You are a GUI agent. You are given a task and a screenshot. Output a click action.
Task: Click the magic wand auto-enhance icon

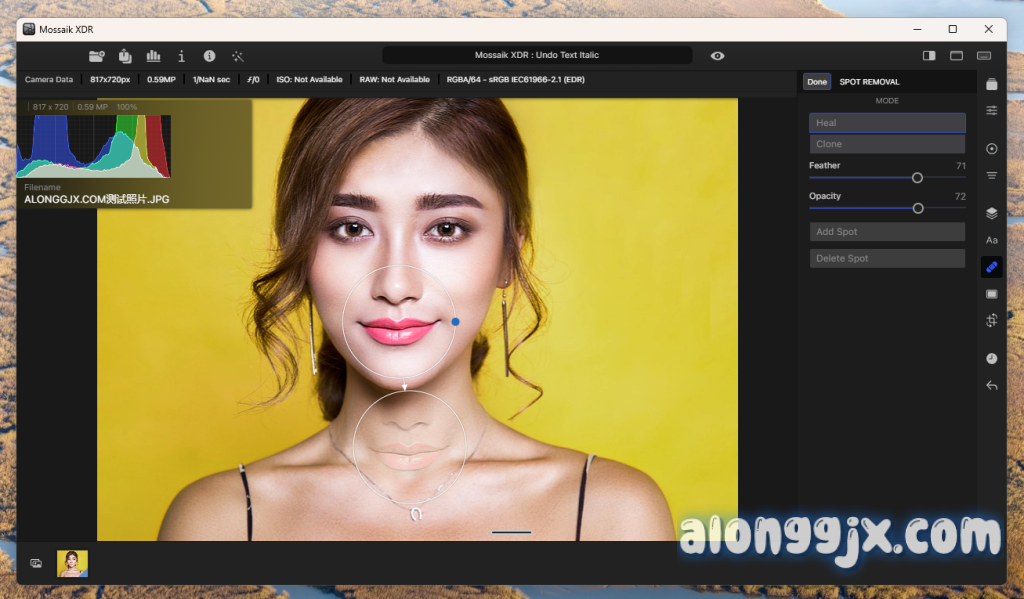click(x=237, y=56)
